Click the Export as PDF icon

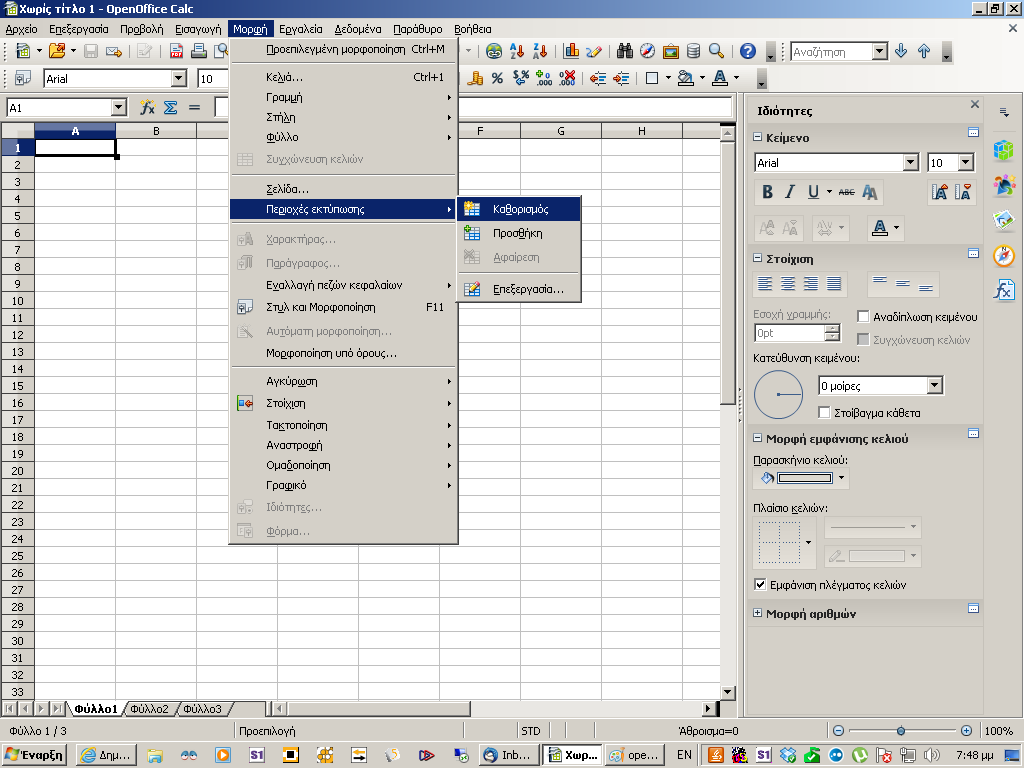click(176, 51)
